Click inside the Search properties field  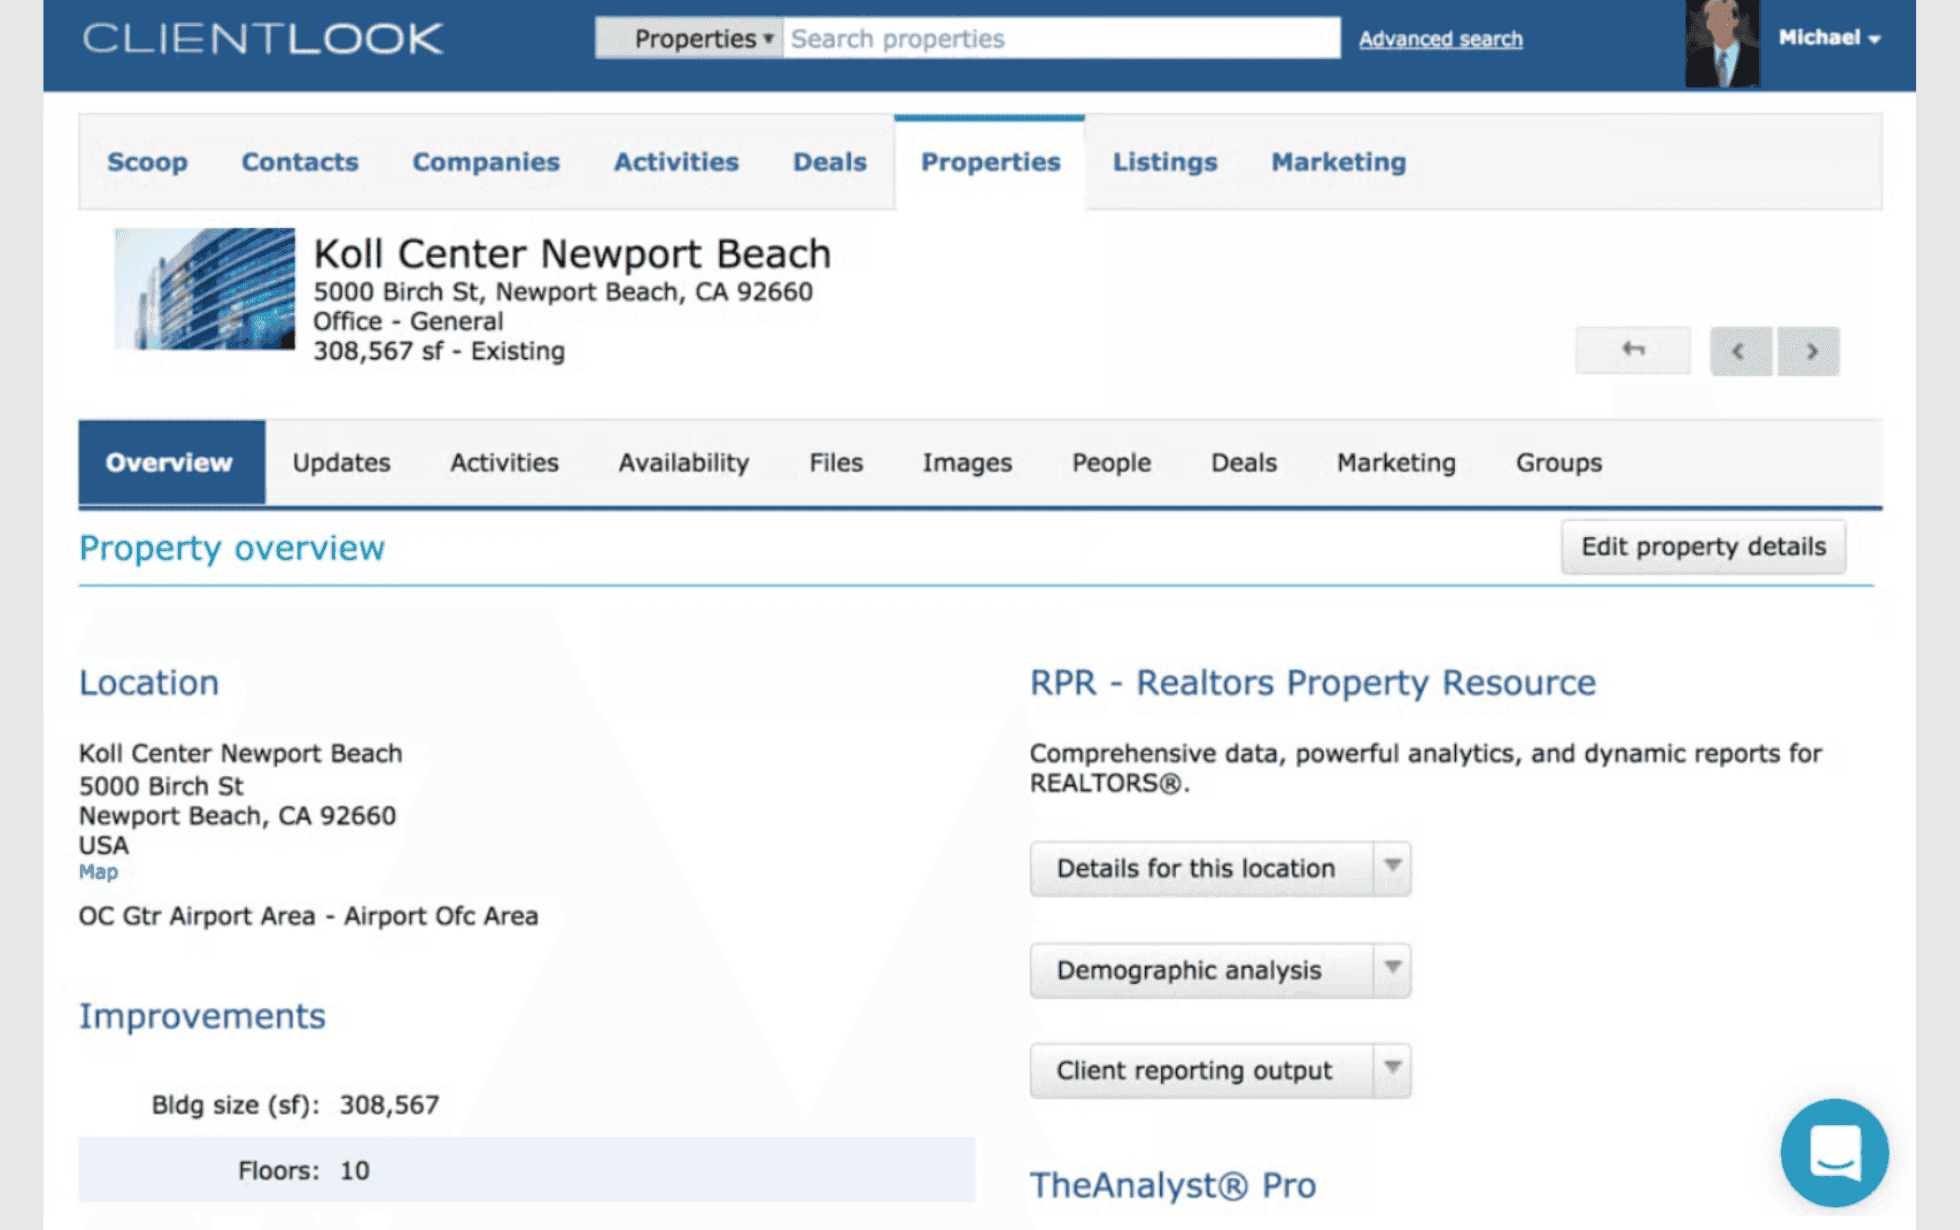pos(1061,38)
